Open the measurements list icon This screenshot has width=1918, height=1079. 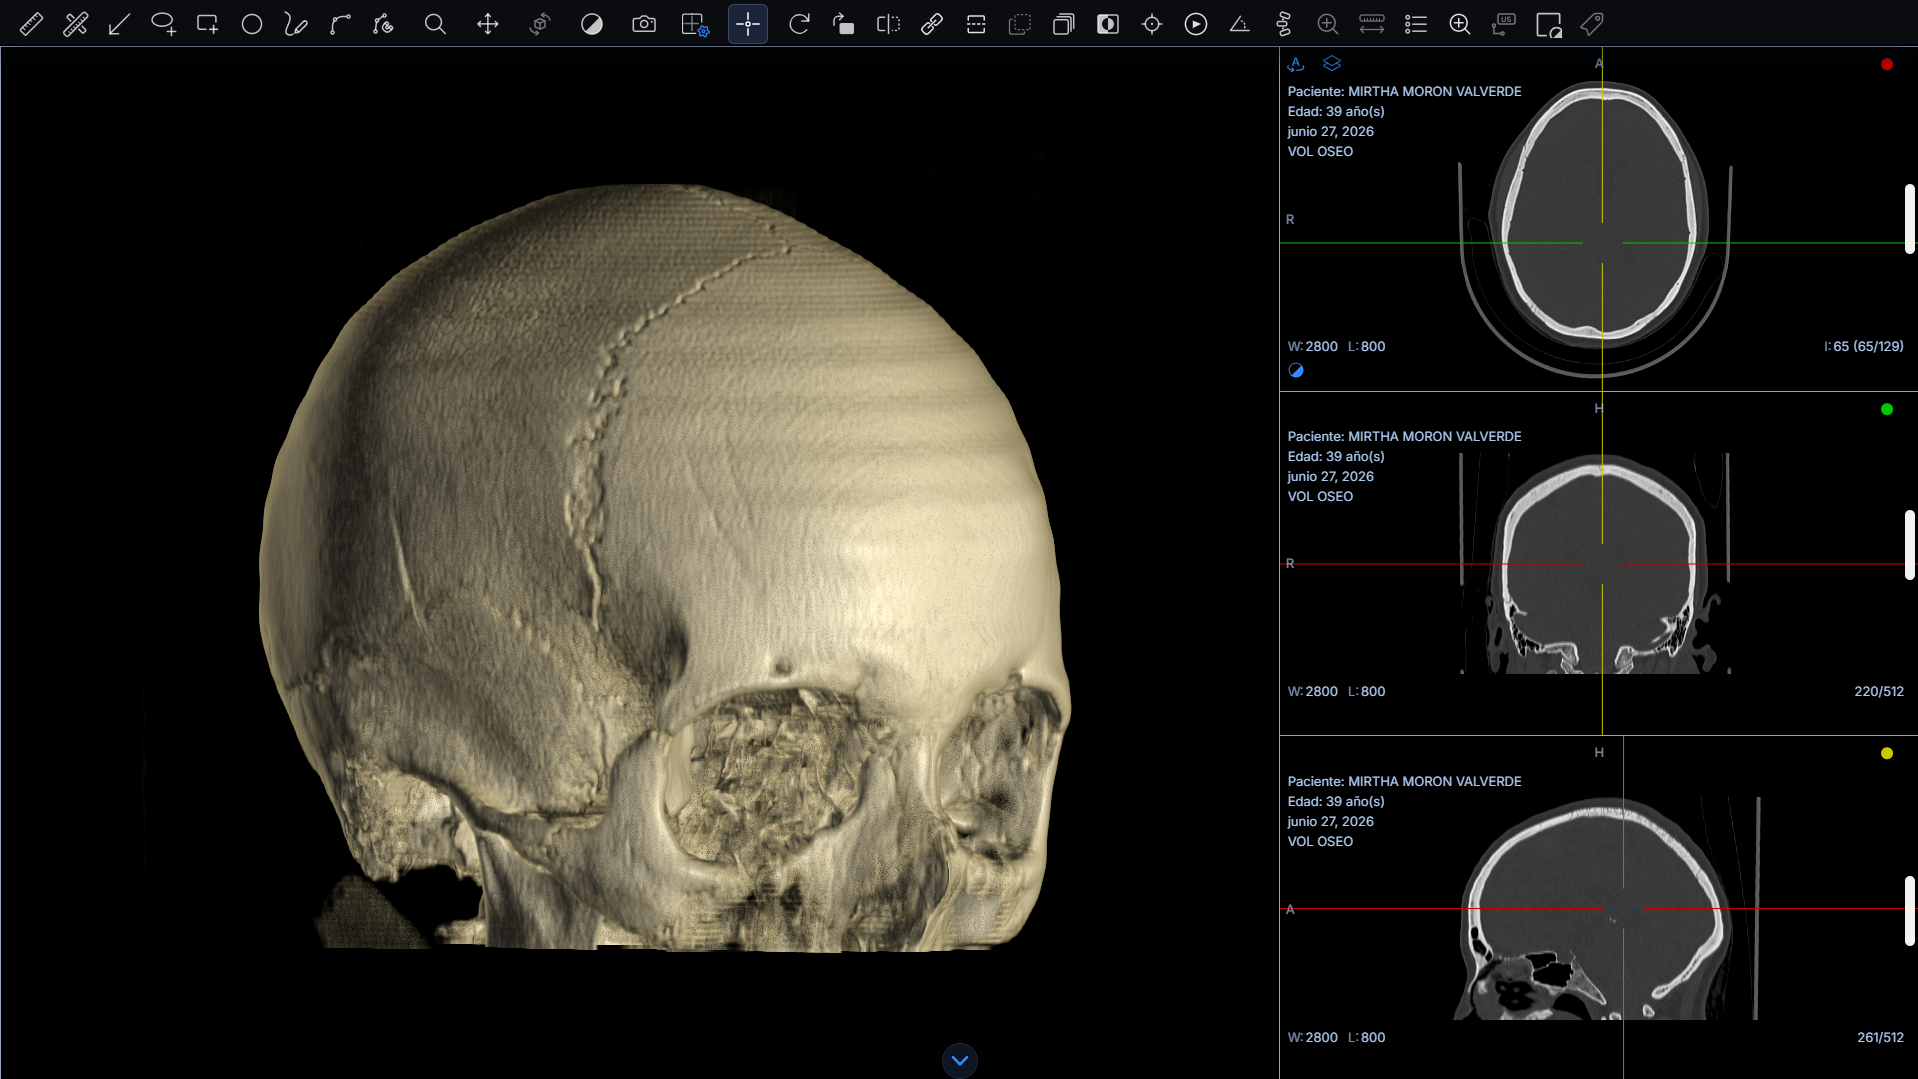[1416, 24]
